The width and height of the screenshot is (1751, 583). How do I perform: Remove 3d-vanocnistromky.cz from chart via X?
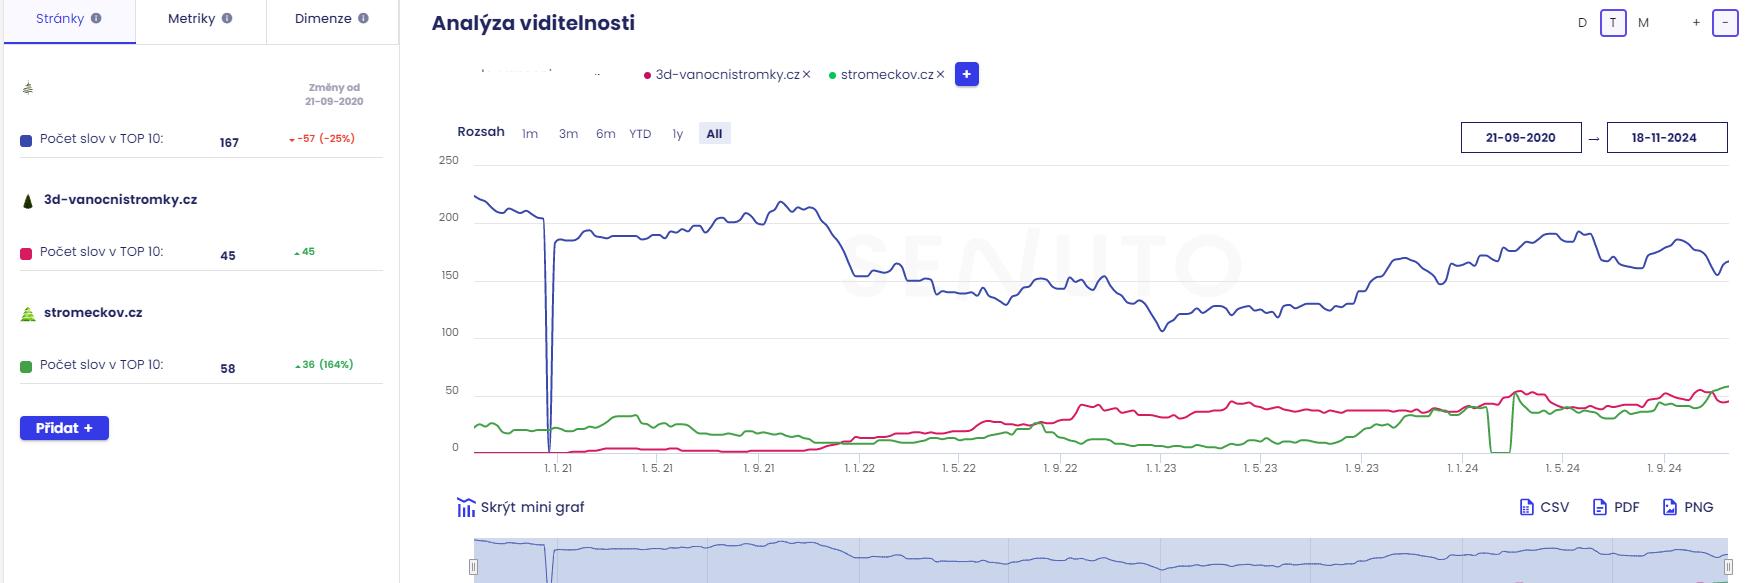pos(806,75)
